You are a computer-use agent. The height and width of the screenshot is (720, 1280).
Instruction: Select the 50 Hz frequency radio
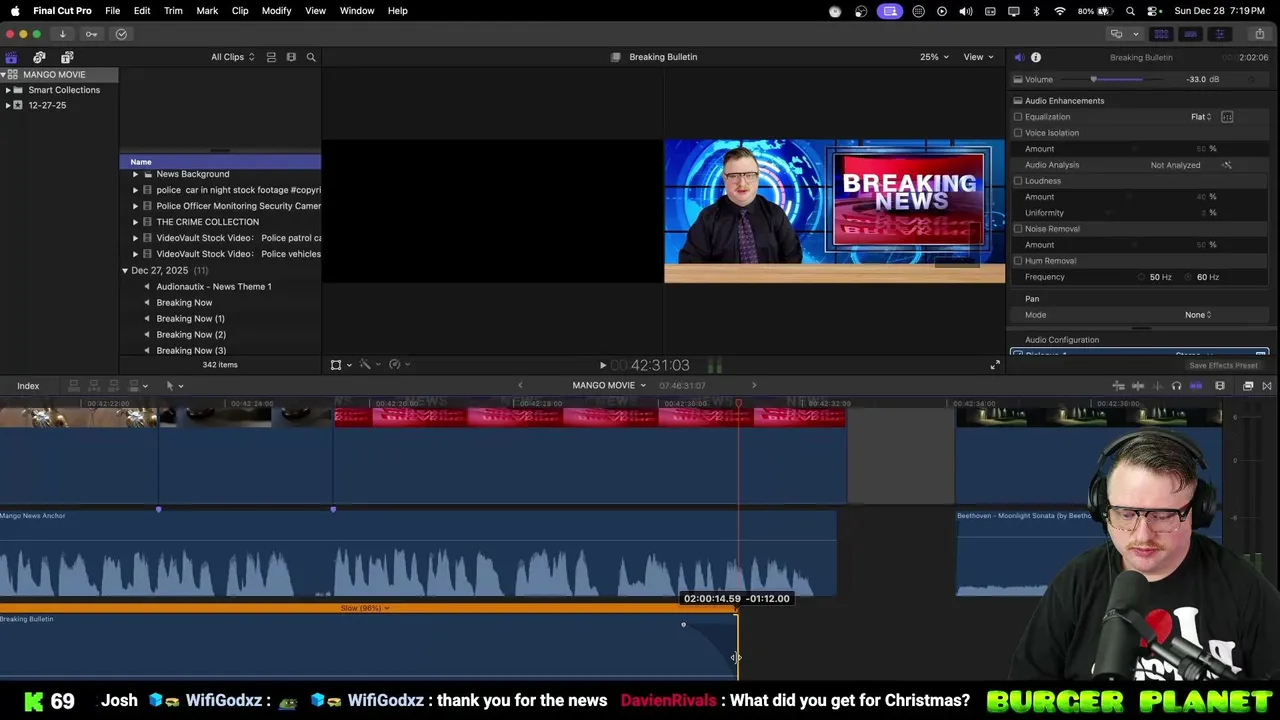pyautogui.click(x=1141, y=277)
